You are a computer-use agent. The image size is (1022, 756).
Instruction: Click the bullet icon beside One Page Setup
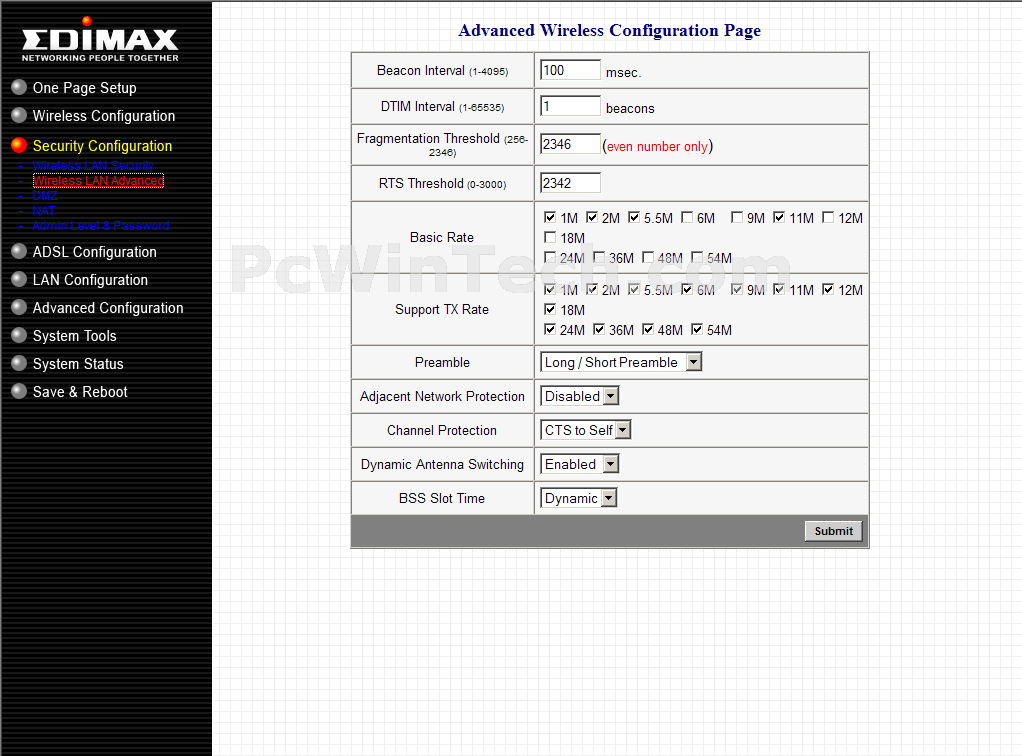coord(19,87)
